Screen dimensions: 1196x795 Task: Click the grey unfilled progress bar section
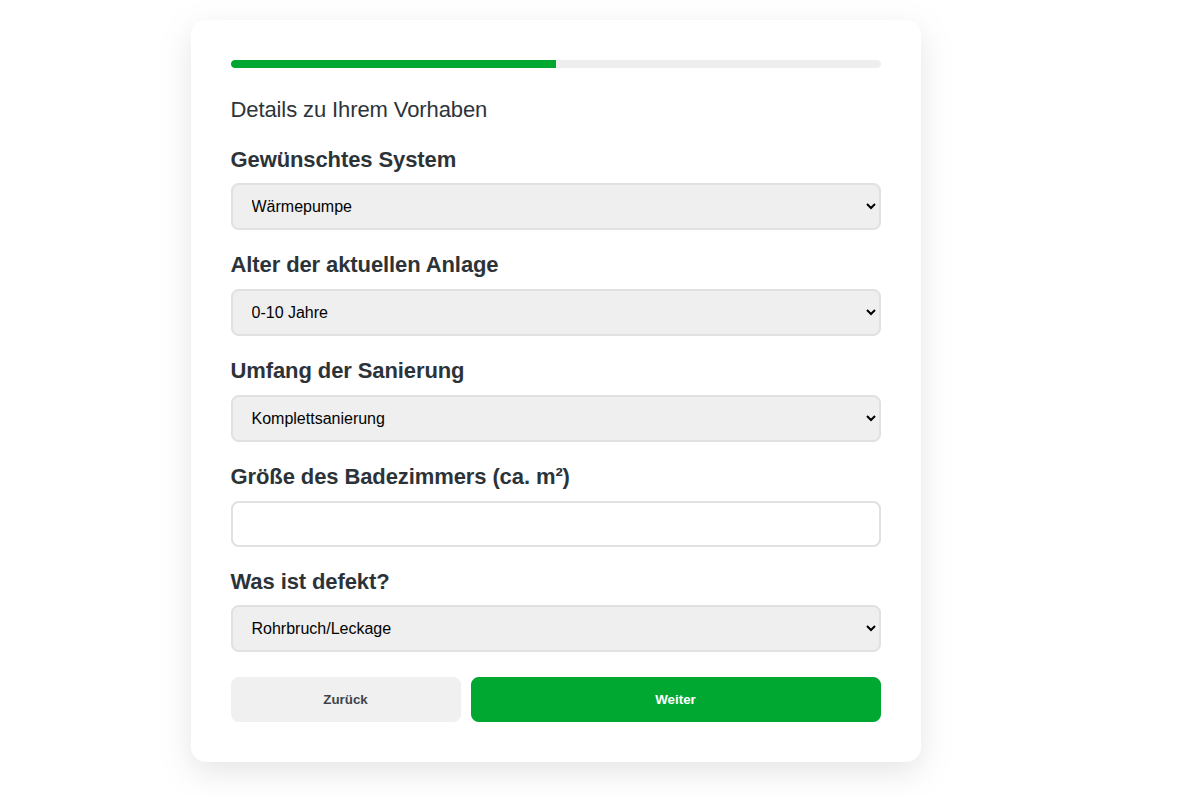point(718,64)
